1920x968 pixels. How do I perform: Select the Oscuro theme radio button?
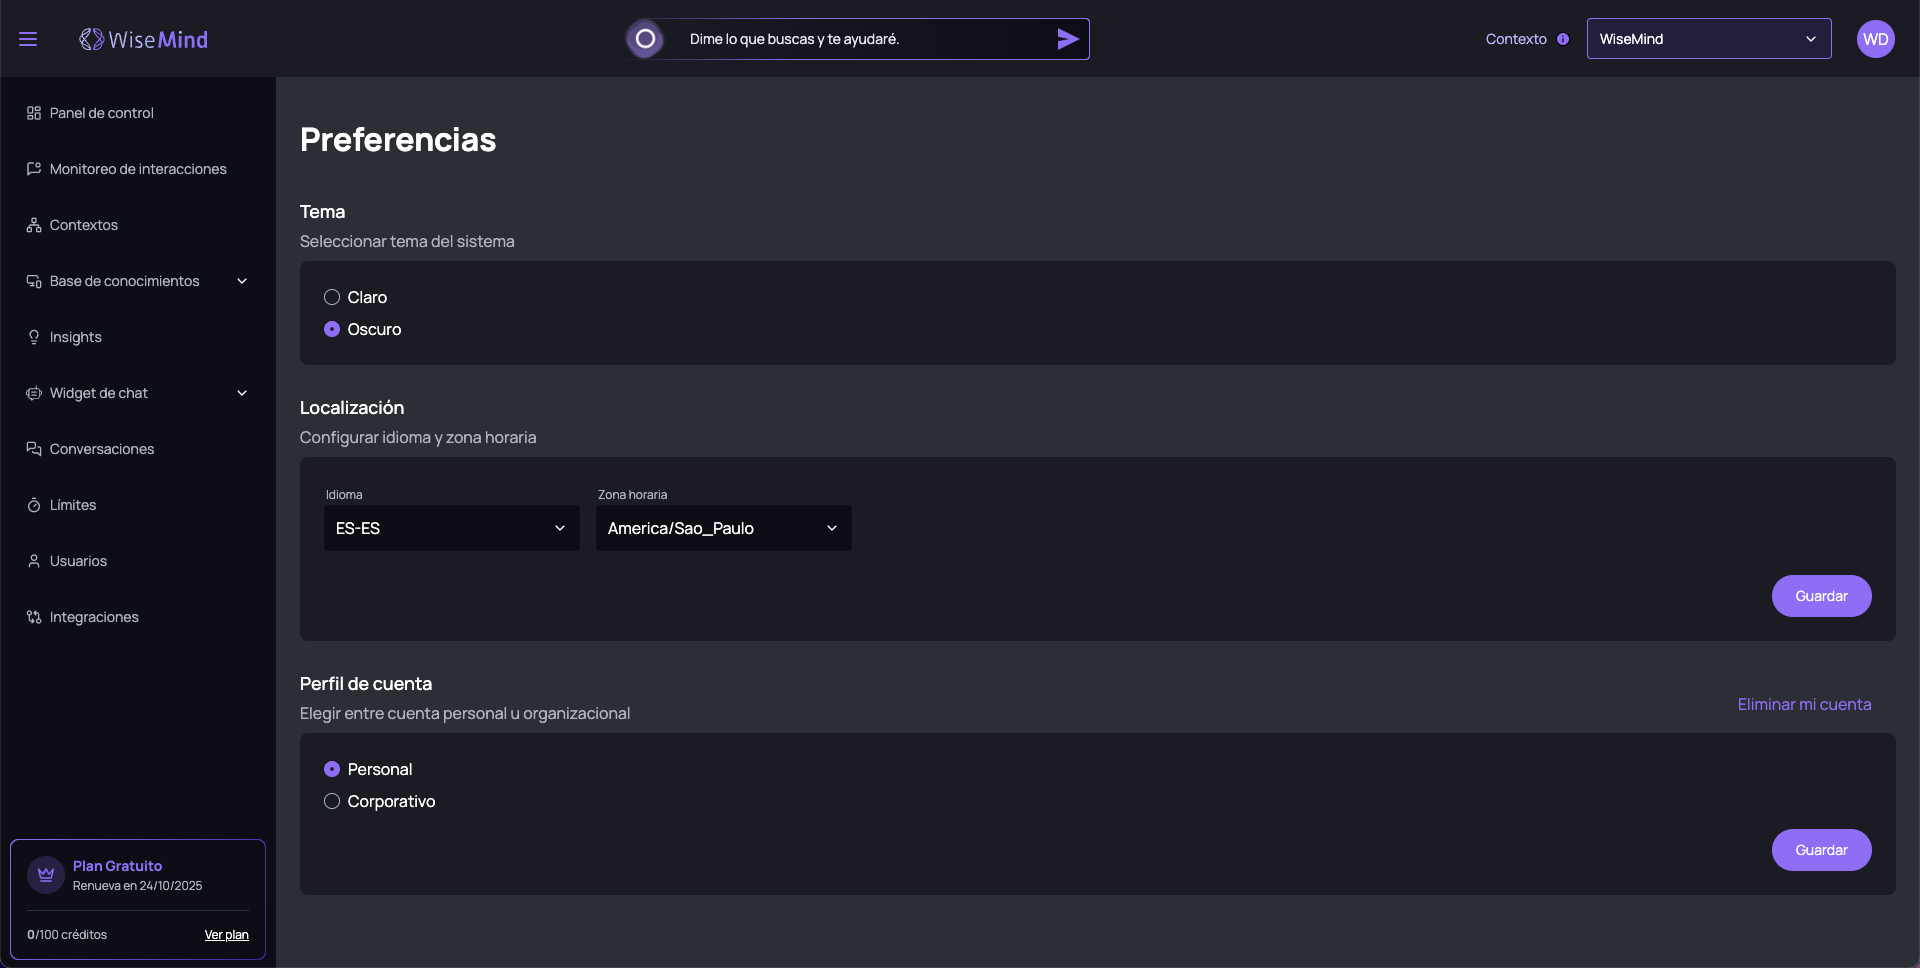[x=332, y=329]
